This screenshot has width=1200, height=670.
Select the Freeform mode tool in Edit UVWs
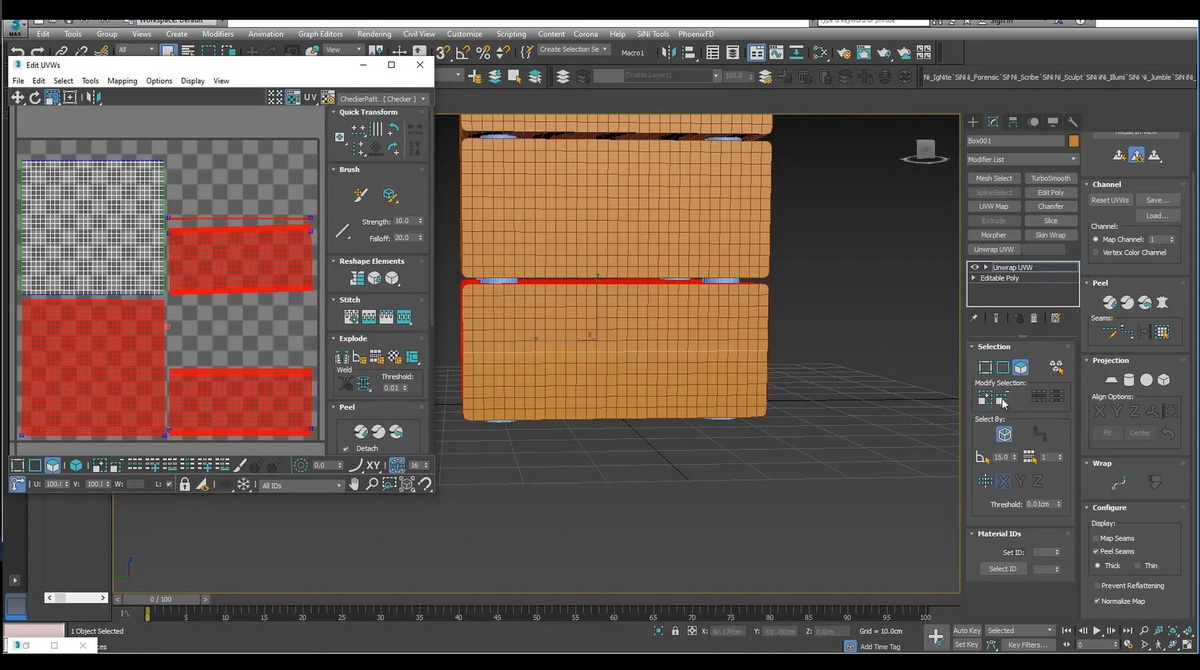pos(70,97)
